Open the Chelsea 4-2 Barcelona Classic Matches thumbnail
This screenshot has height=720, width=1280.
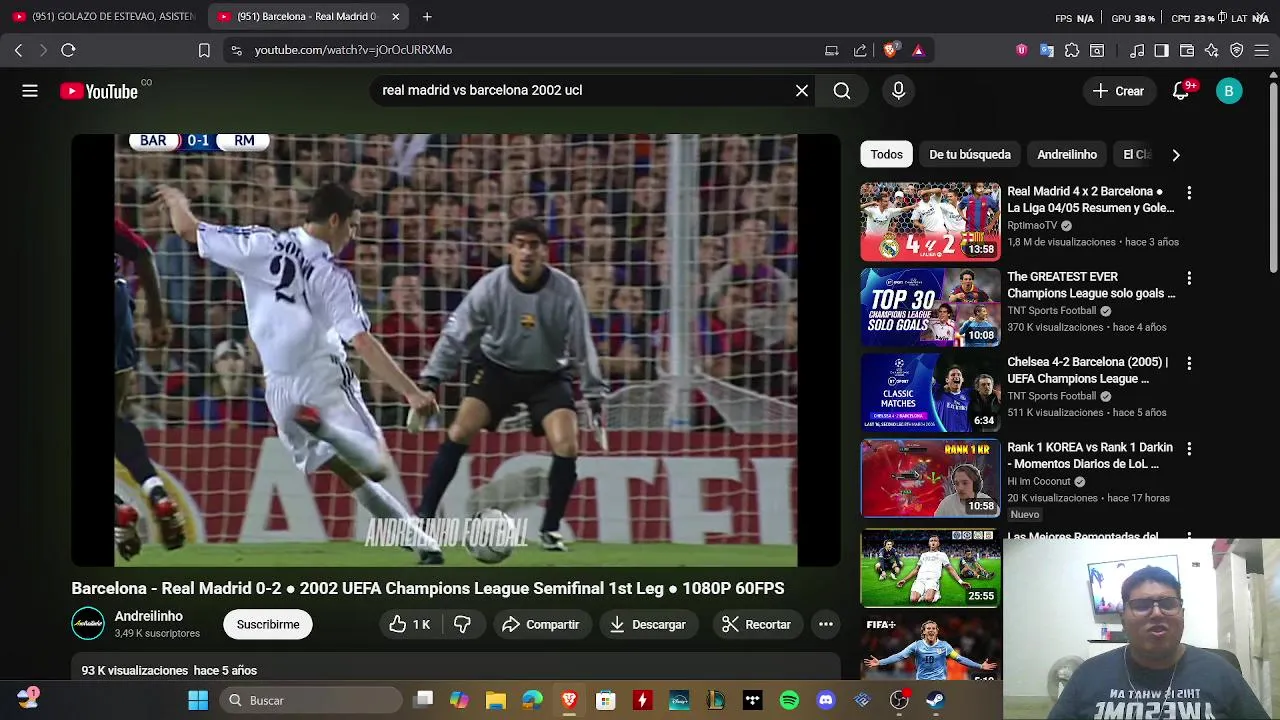click(x=930, y=392)
